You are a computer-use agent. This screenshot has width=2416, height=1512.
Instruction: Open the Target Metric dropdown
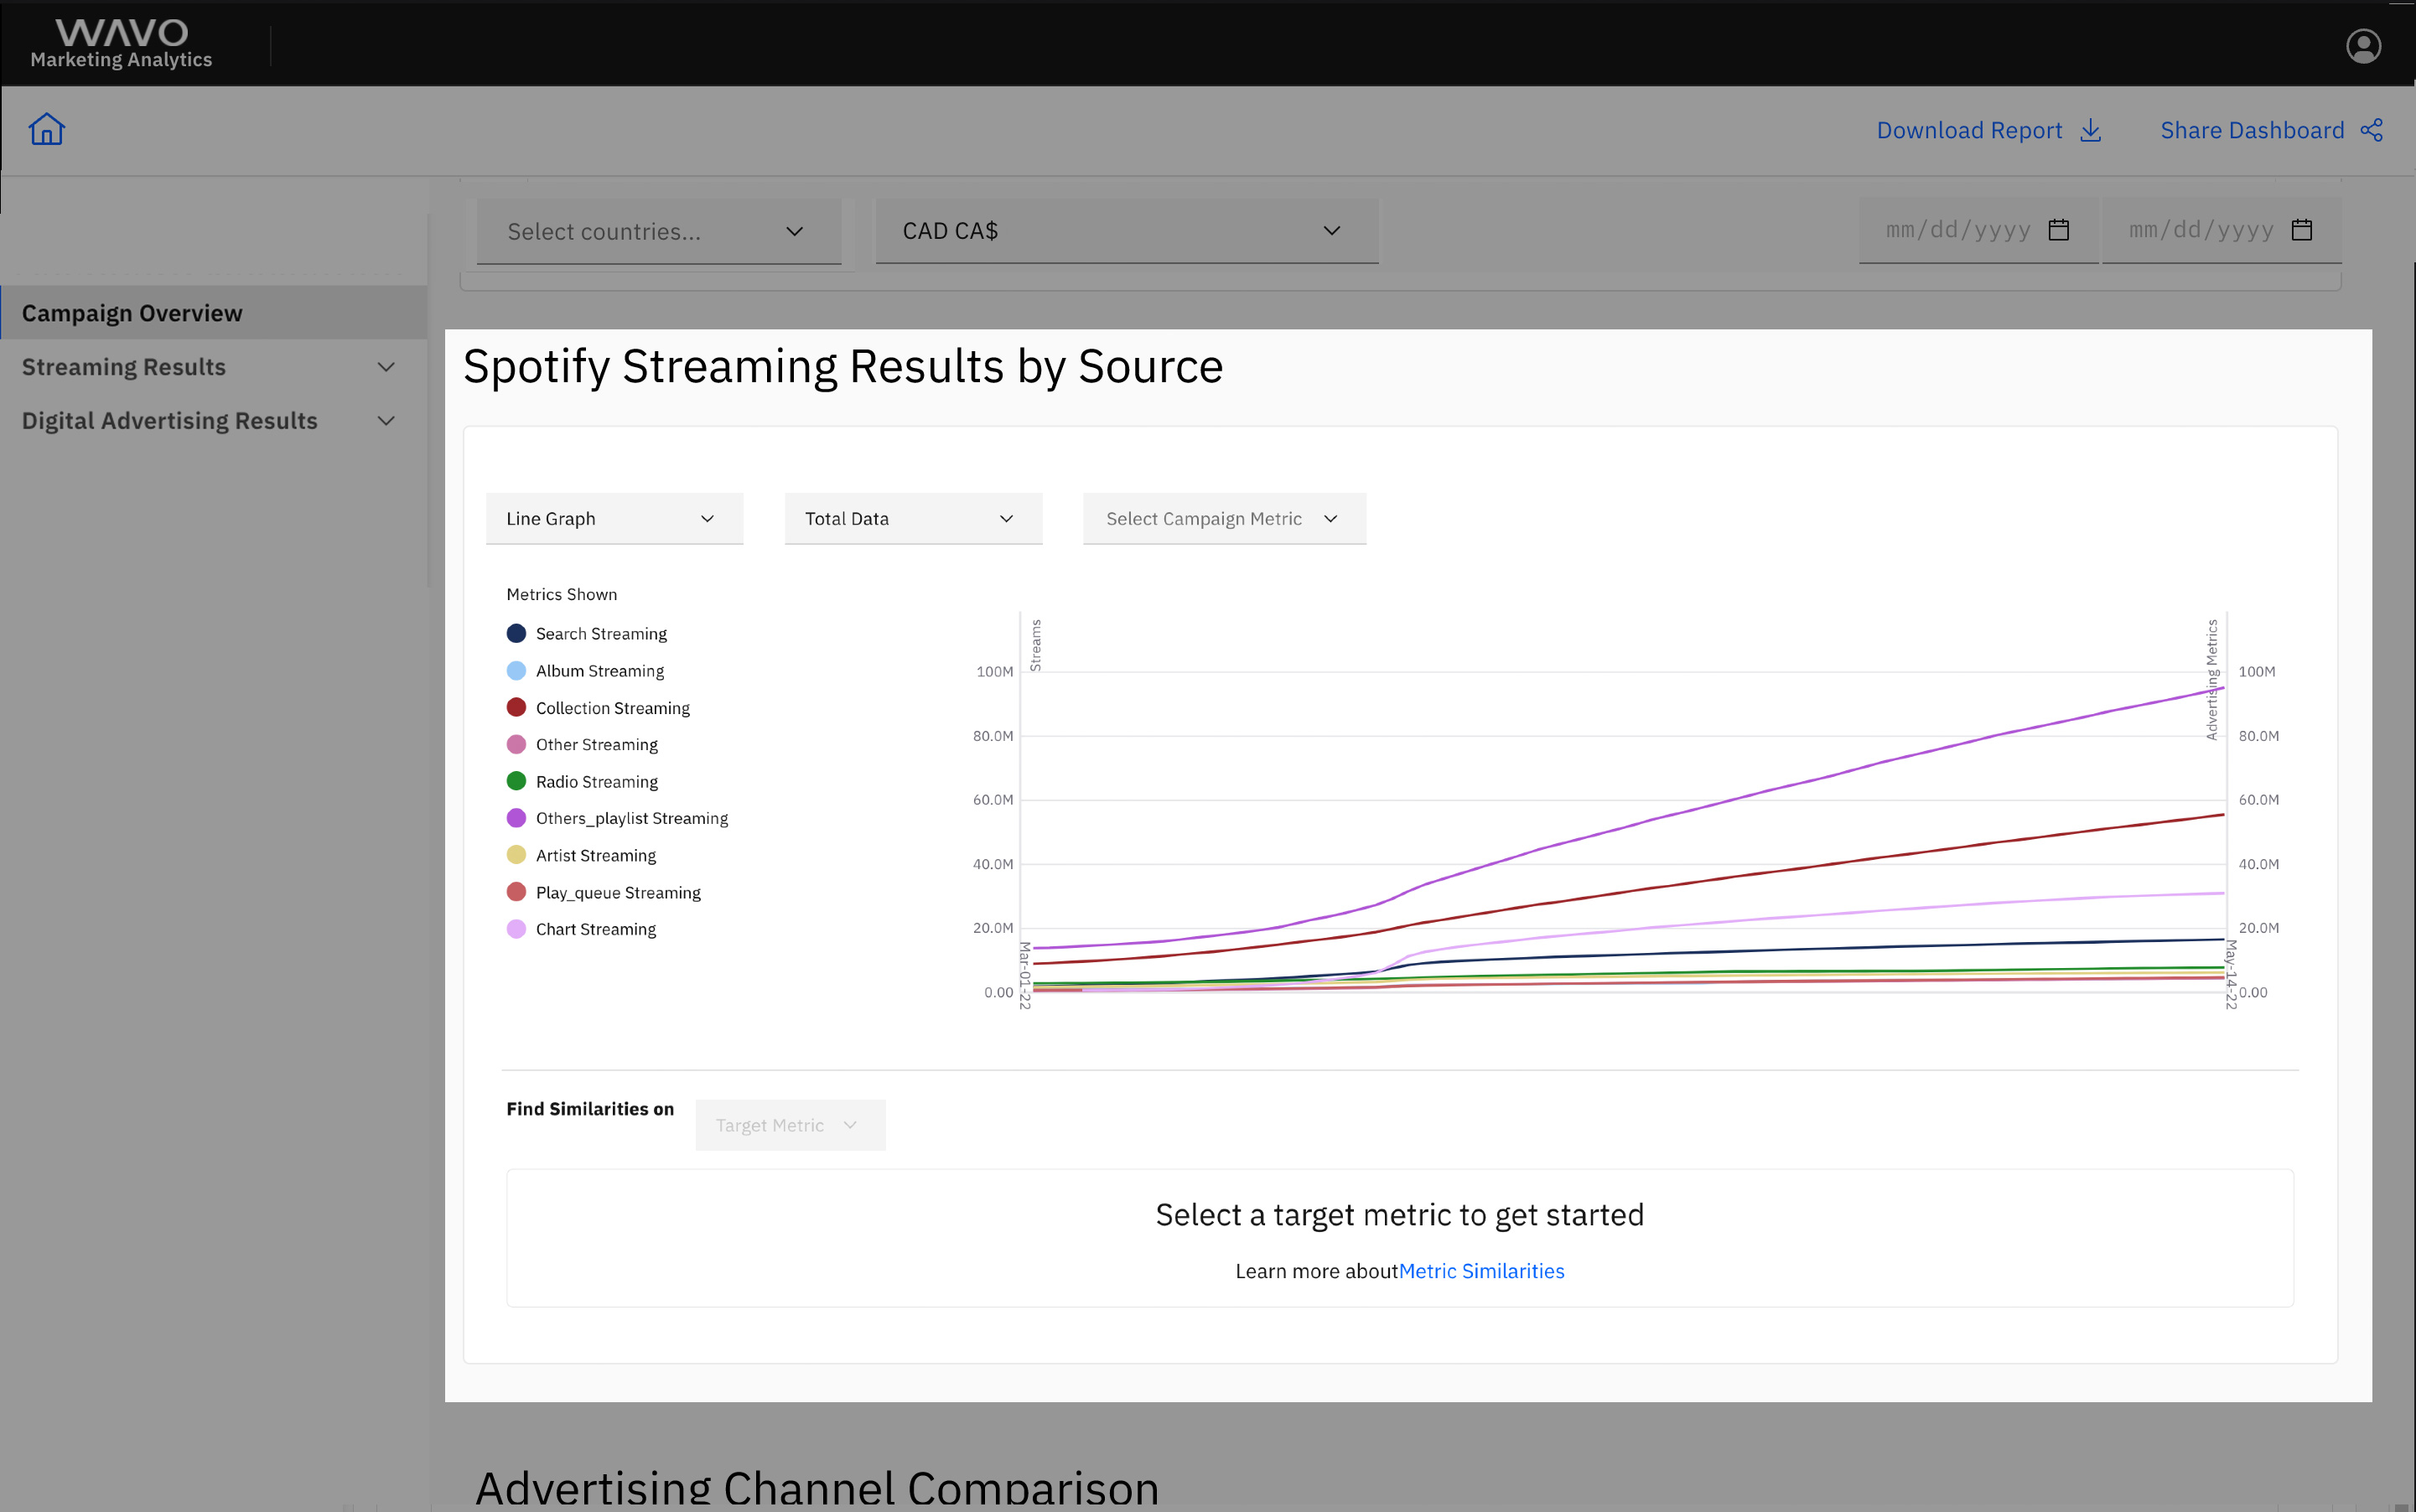click(x=790, y=1125)
